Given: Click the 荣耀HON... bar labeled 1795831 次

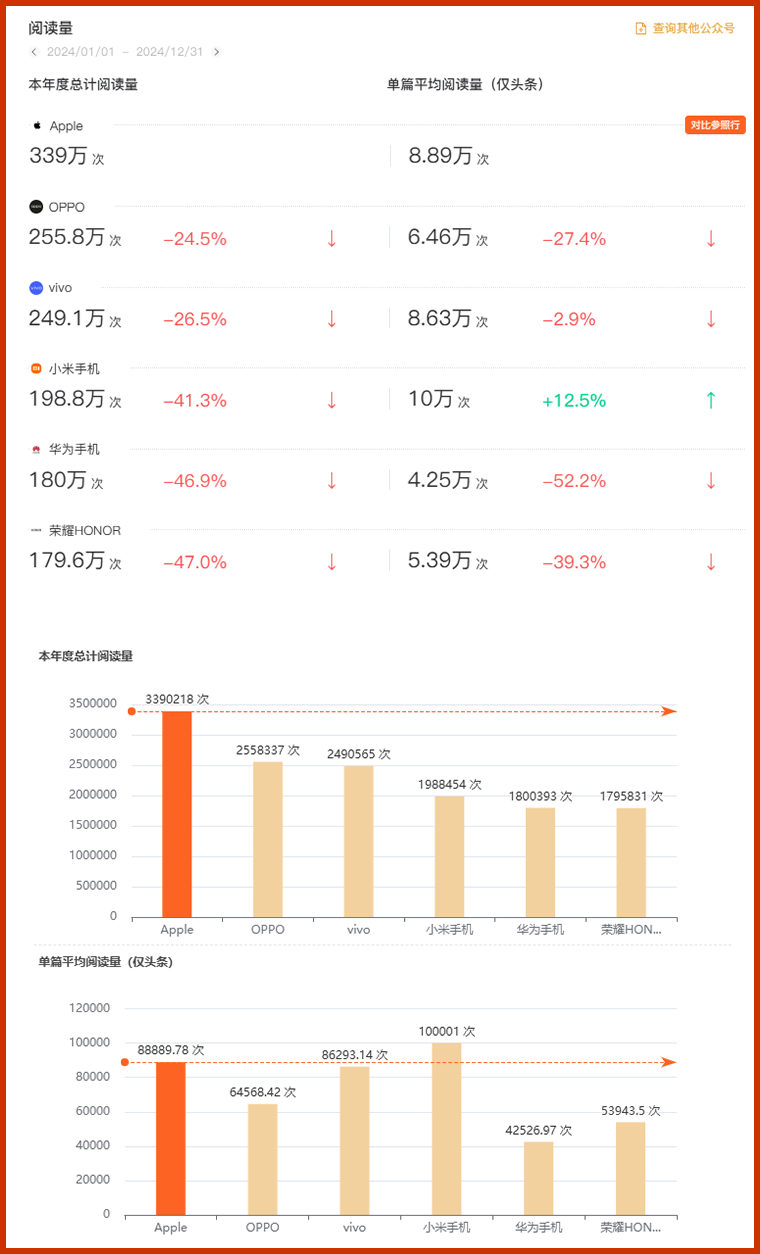Looking at the screenshot, I should 631,862.
